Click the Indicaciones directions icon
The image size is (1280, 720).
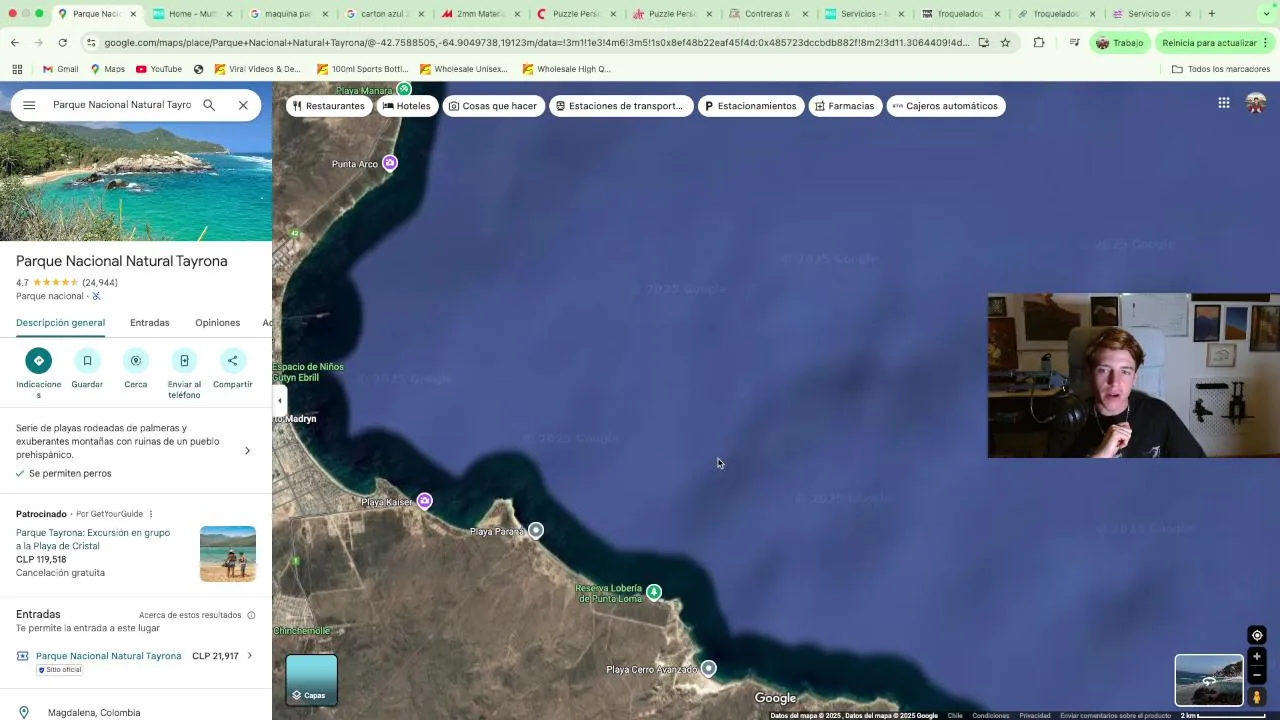tap(38, 361)
